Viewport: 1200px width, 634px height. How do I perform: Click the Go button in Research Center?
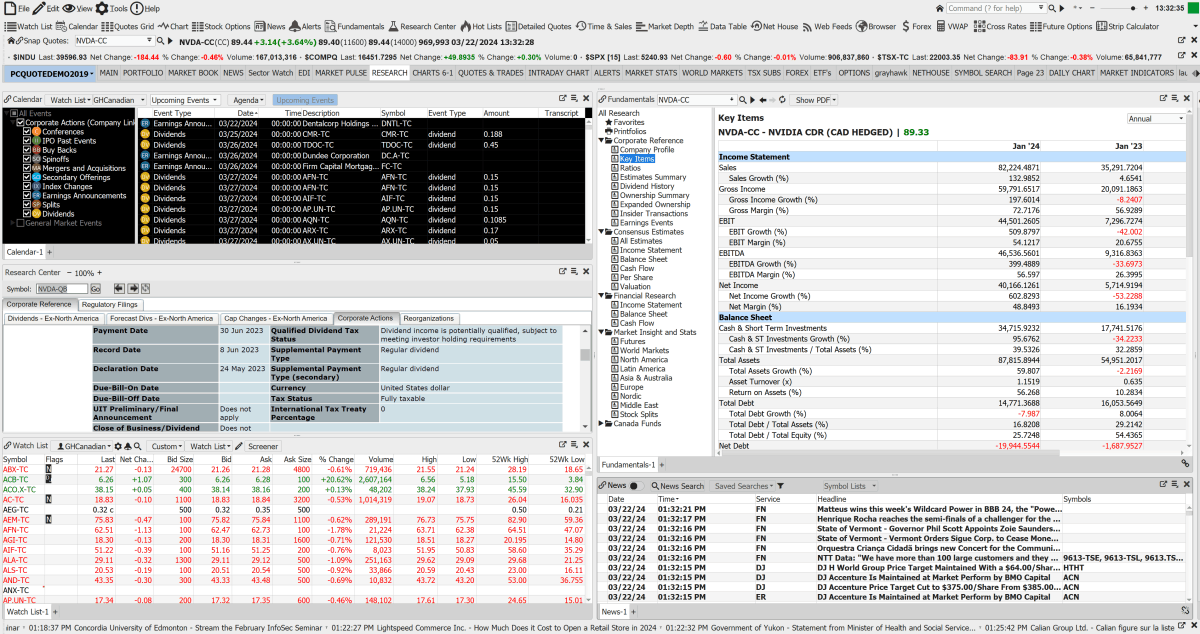pos(95,288)
